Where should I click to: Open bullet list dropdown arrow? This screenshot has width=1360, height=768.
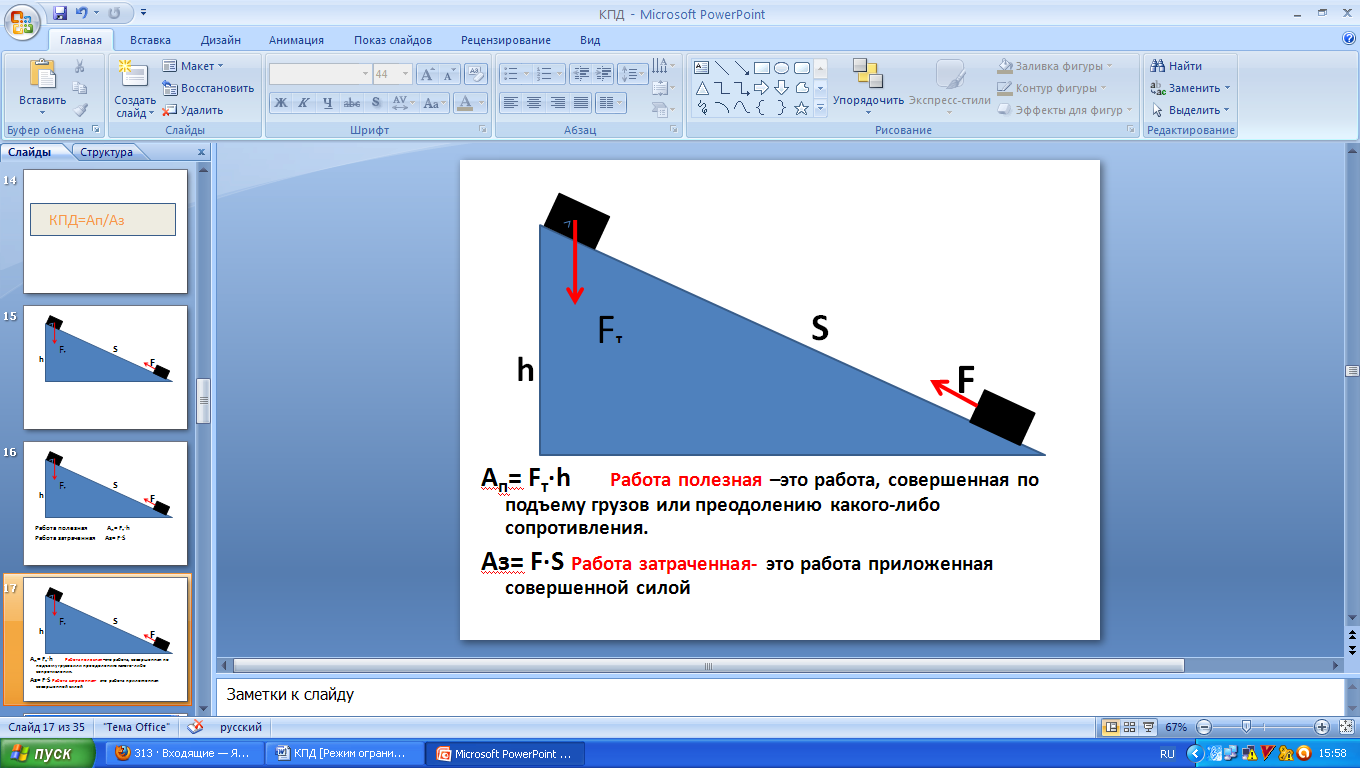pos(526,74)
